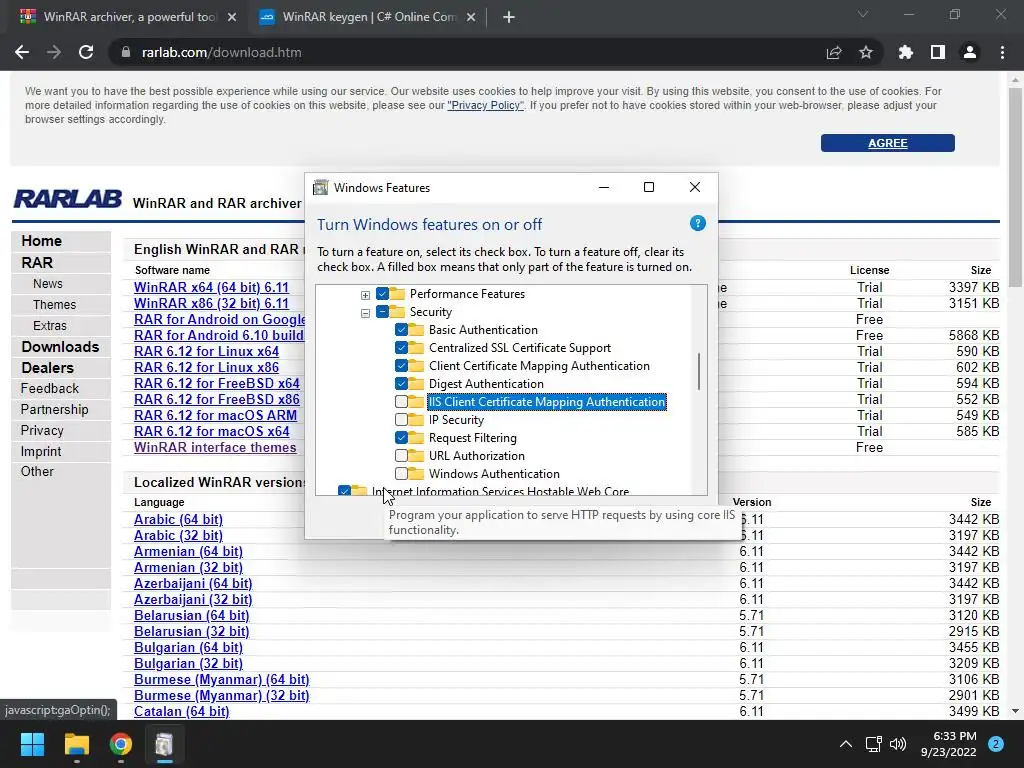
Task: Click the volume speaker icon
Action: click(898, 744)
